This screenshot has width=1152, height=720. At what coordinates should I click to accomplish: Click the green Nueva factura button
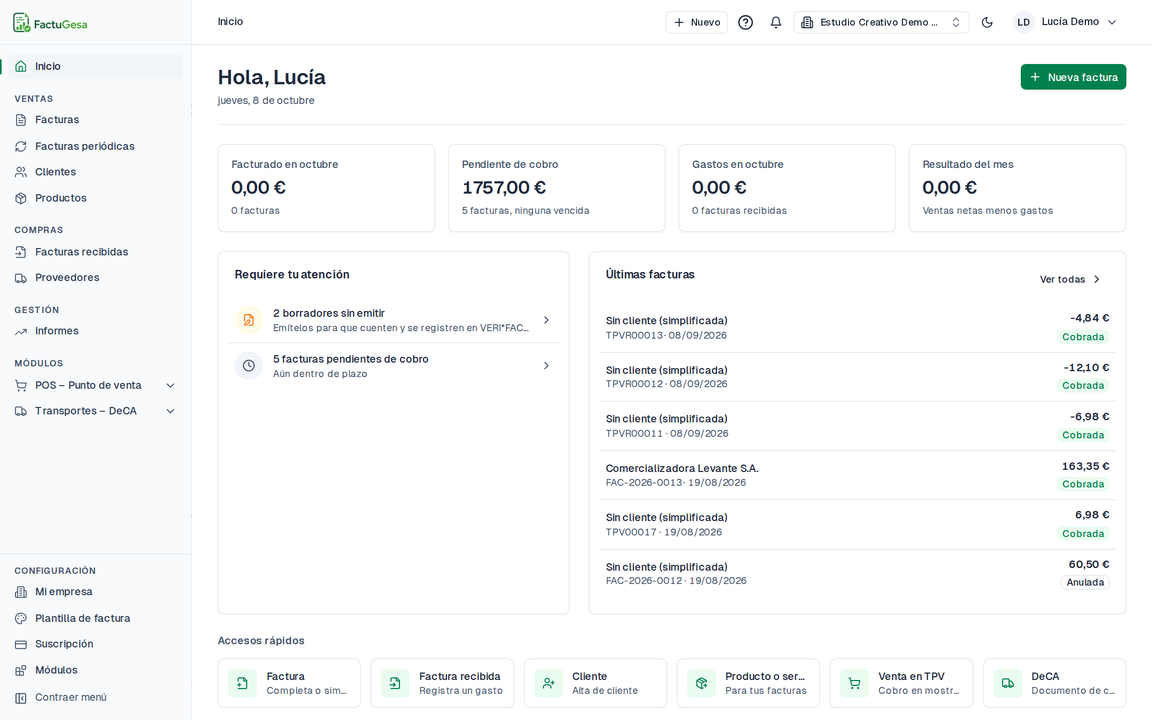tap(1073, 77)
